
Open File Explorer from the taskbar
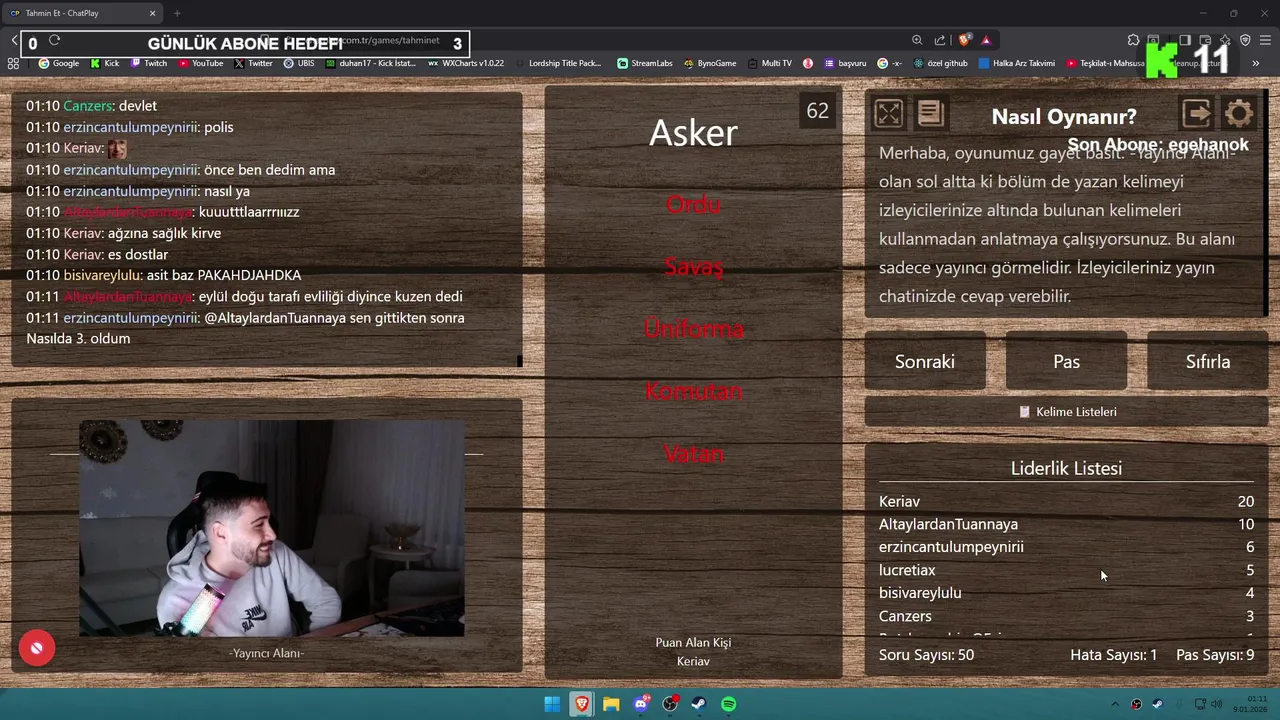click(x=611, y=704)
